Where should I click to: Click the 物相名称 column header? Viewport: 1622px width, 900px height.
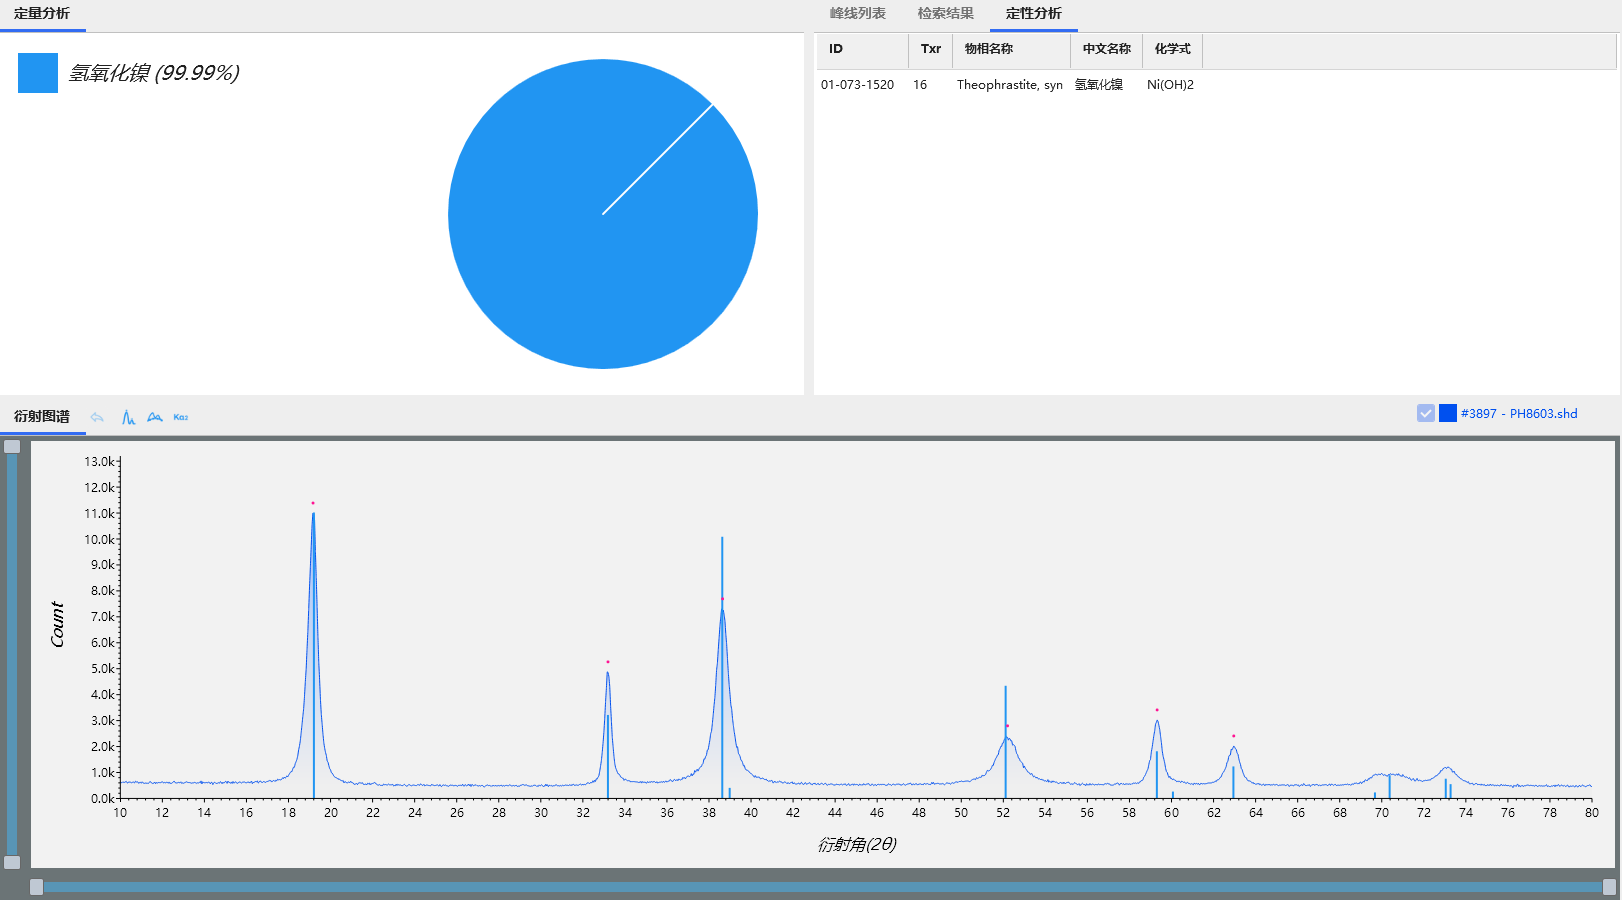click(1012, 49)
